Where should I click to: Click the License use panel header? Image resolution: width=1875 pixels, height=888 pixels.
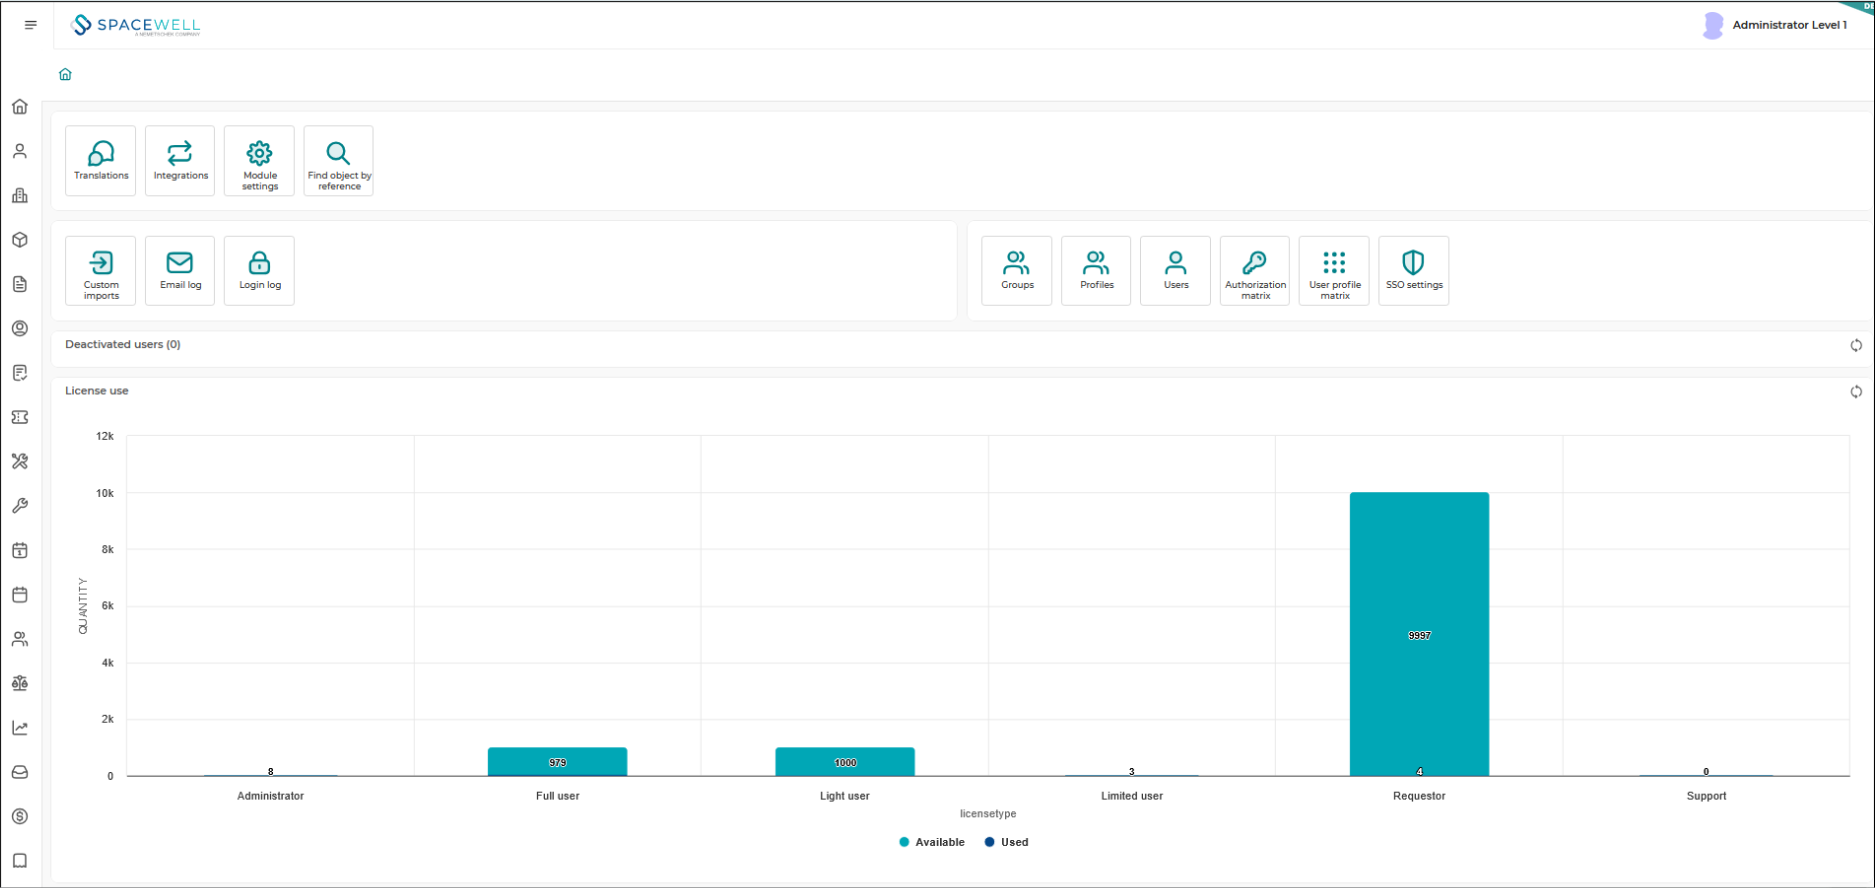[97, 391]
